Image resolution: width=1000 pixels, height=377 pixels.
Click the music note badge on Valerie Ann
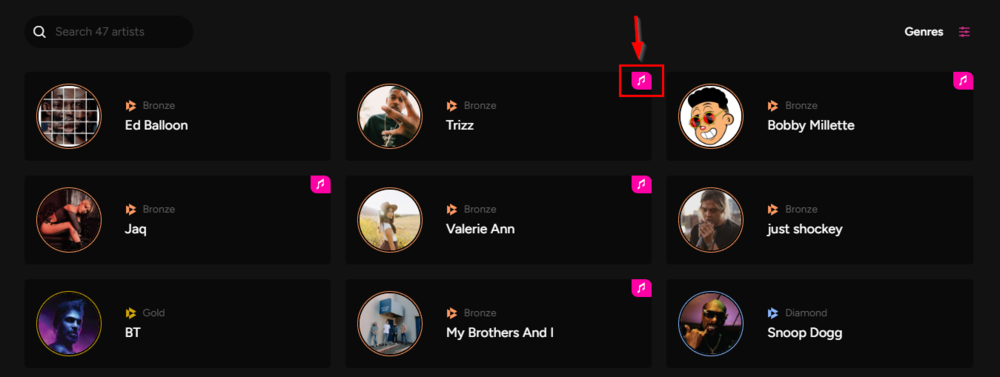[642, 184]
